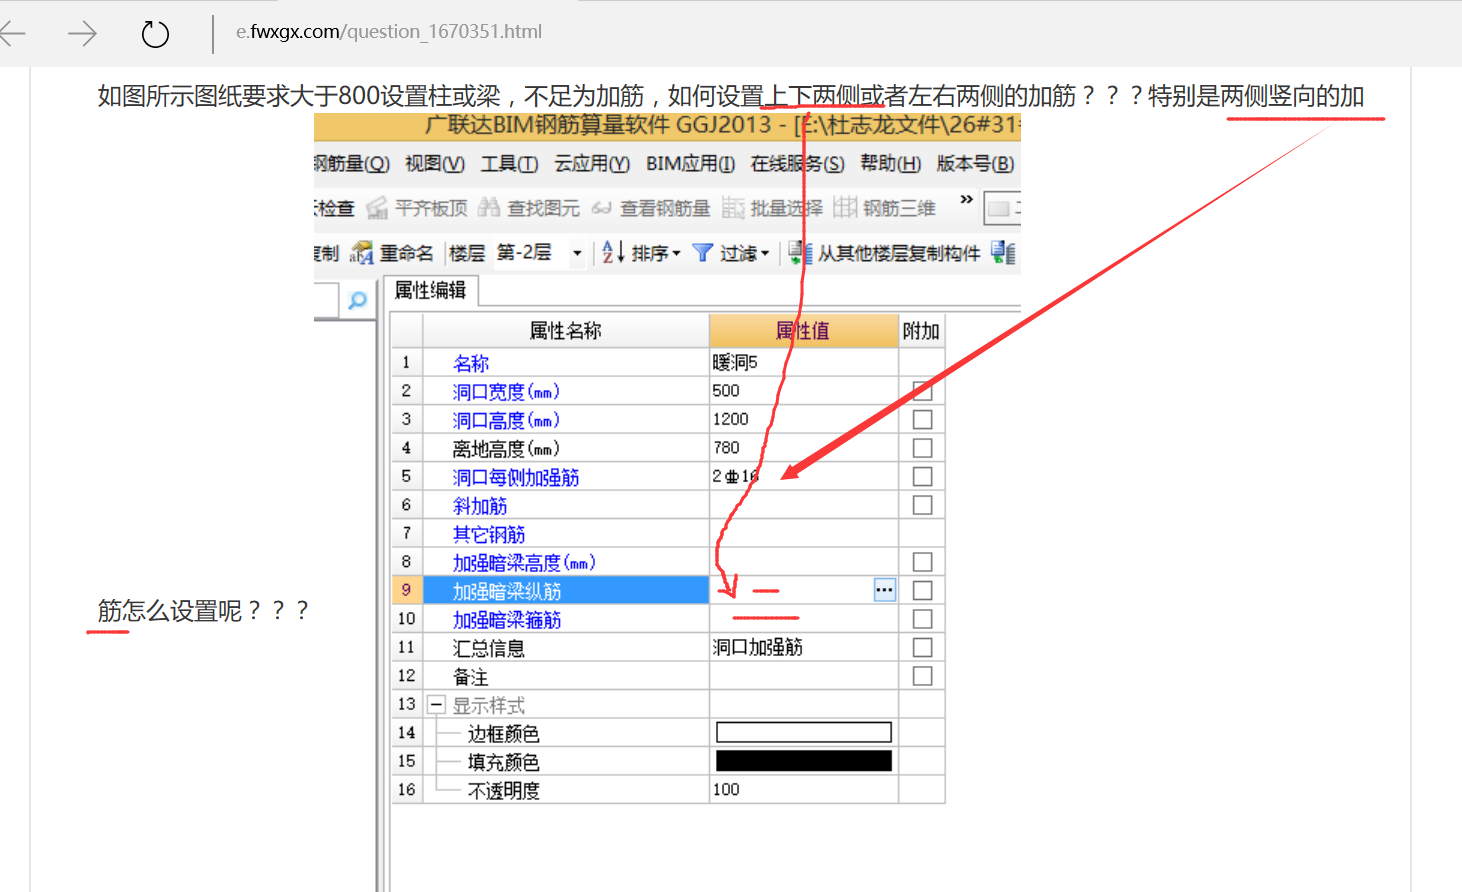Open the 云应用(Y) menu
1462x892 pixels.
592,164
